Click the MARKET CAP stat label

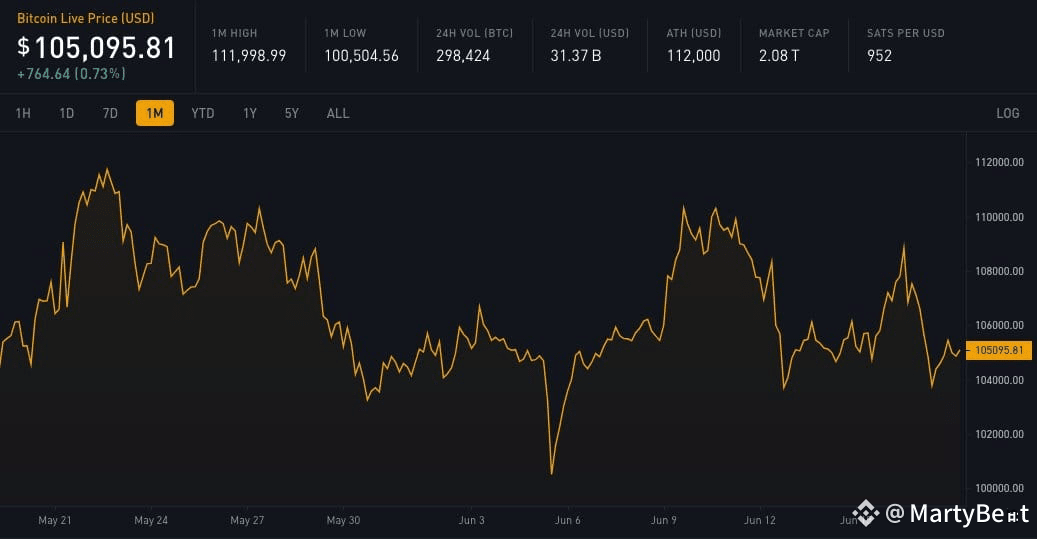point(794,33)
